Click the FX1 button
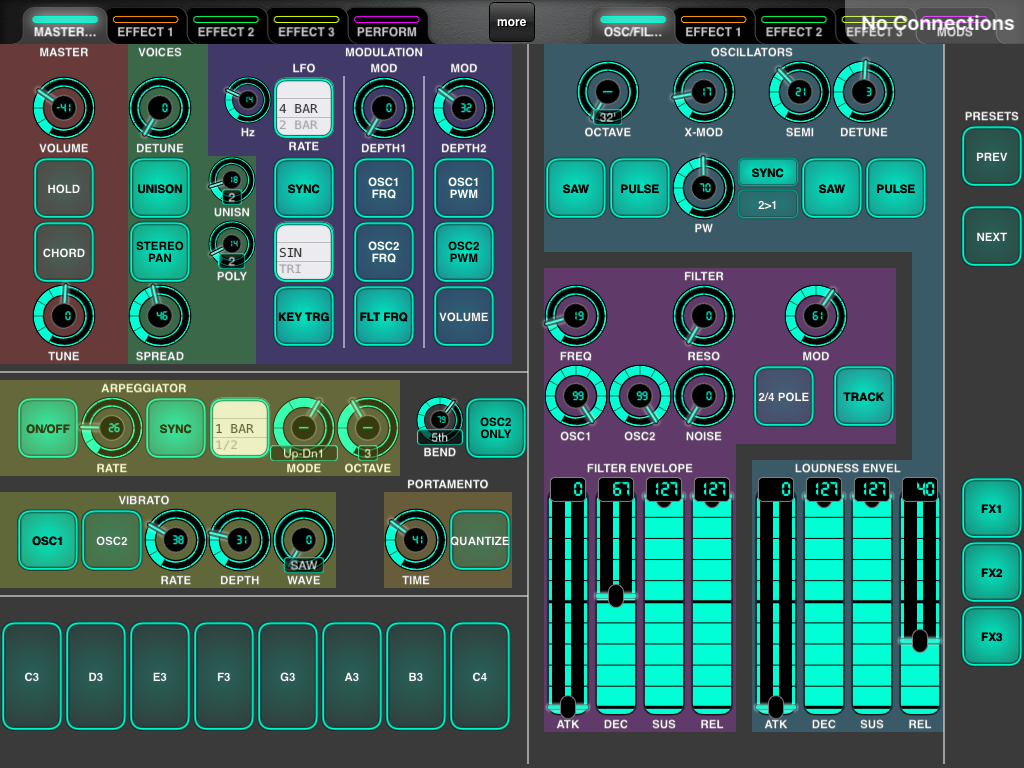1024x768 pixels. 991,509
